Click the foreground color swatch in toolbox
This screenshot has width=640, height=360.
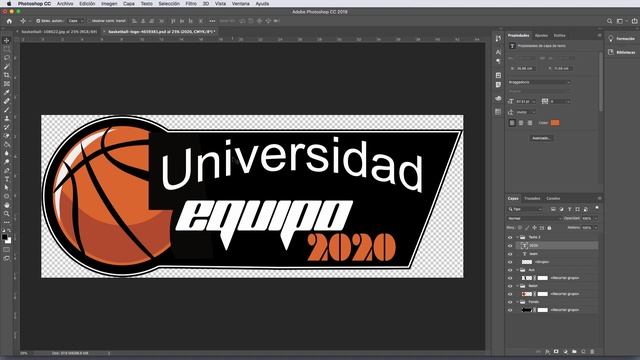coord(4,237)
